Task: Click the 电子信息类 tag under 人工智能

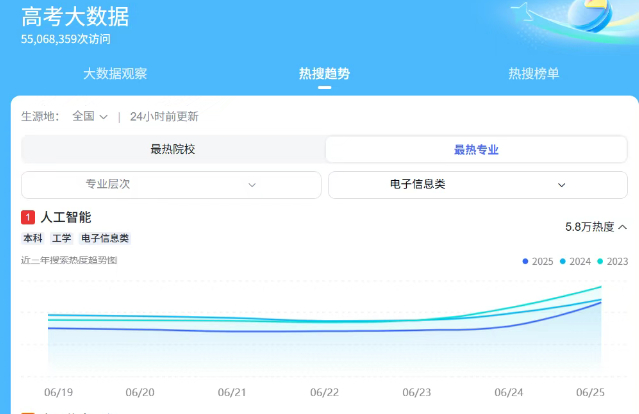Action: click(x=105, y=238)
